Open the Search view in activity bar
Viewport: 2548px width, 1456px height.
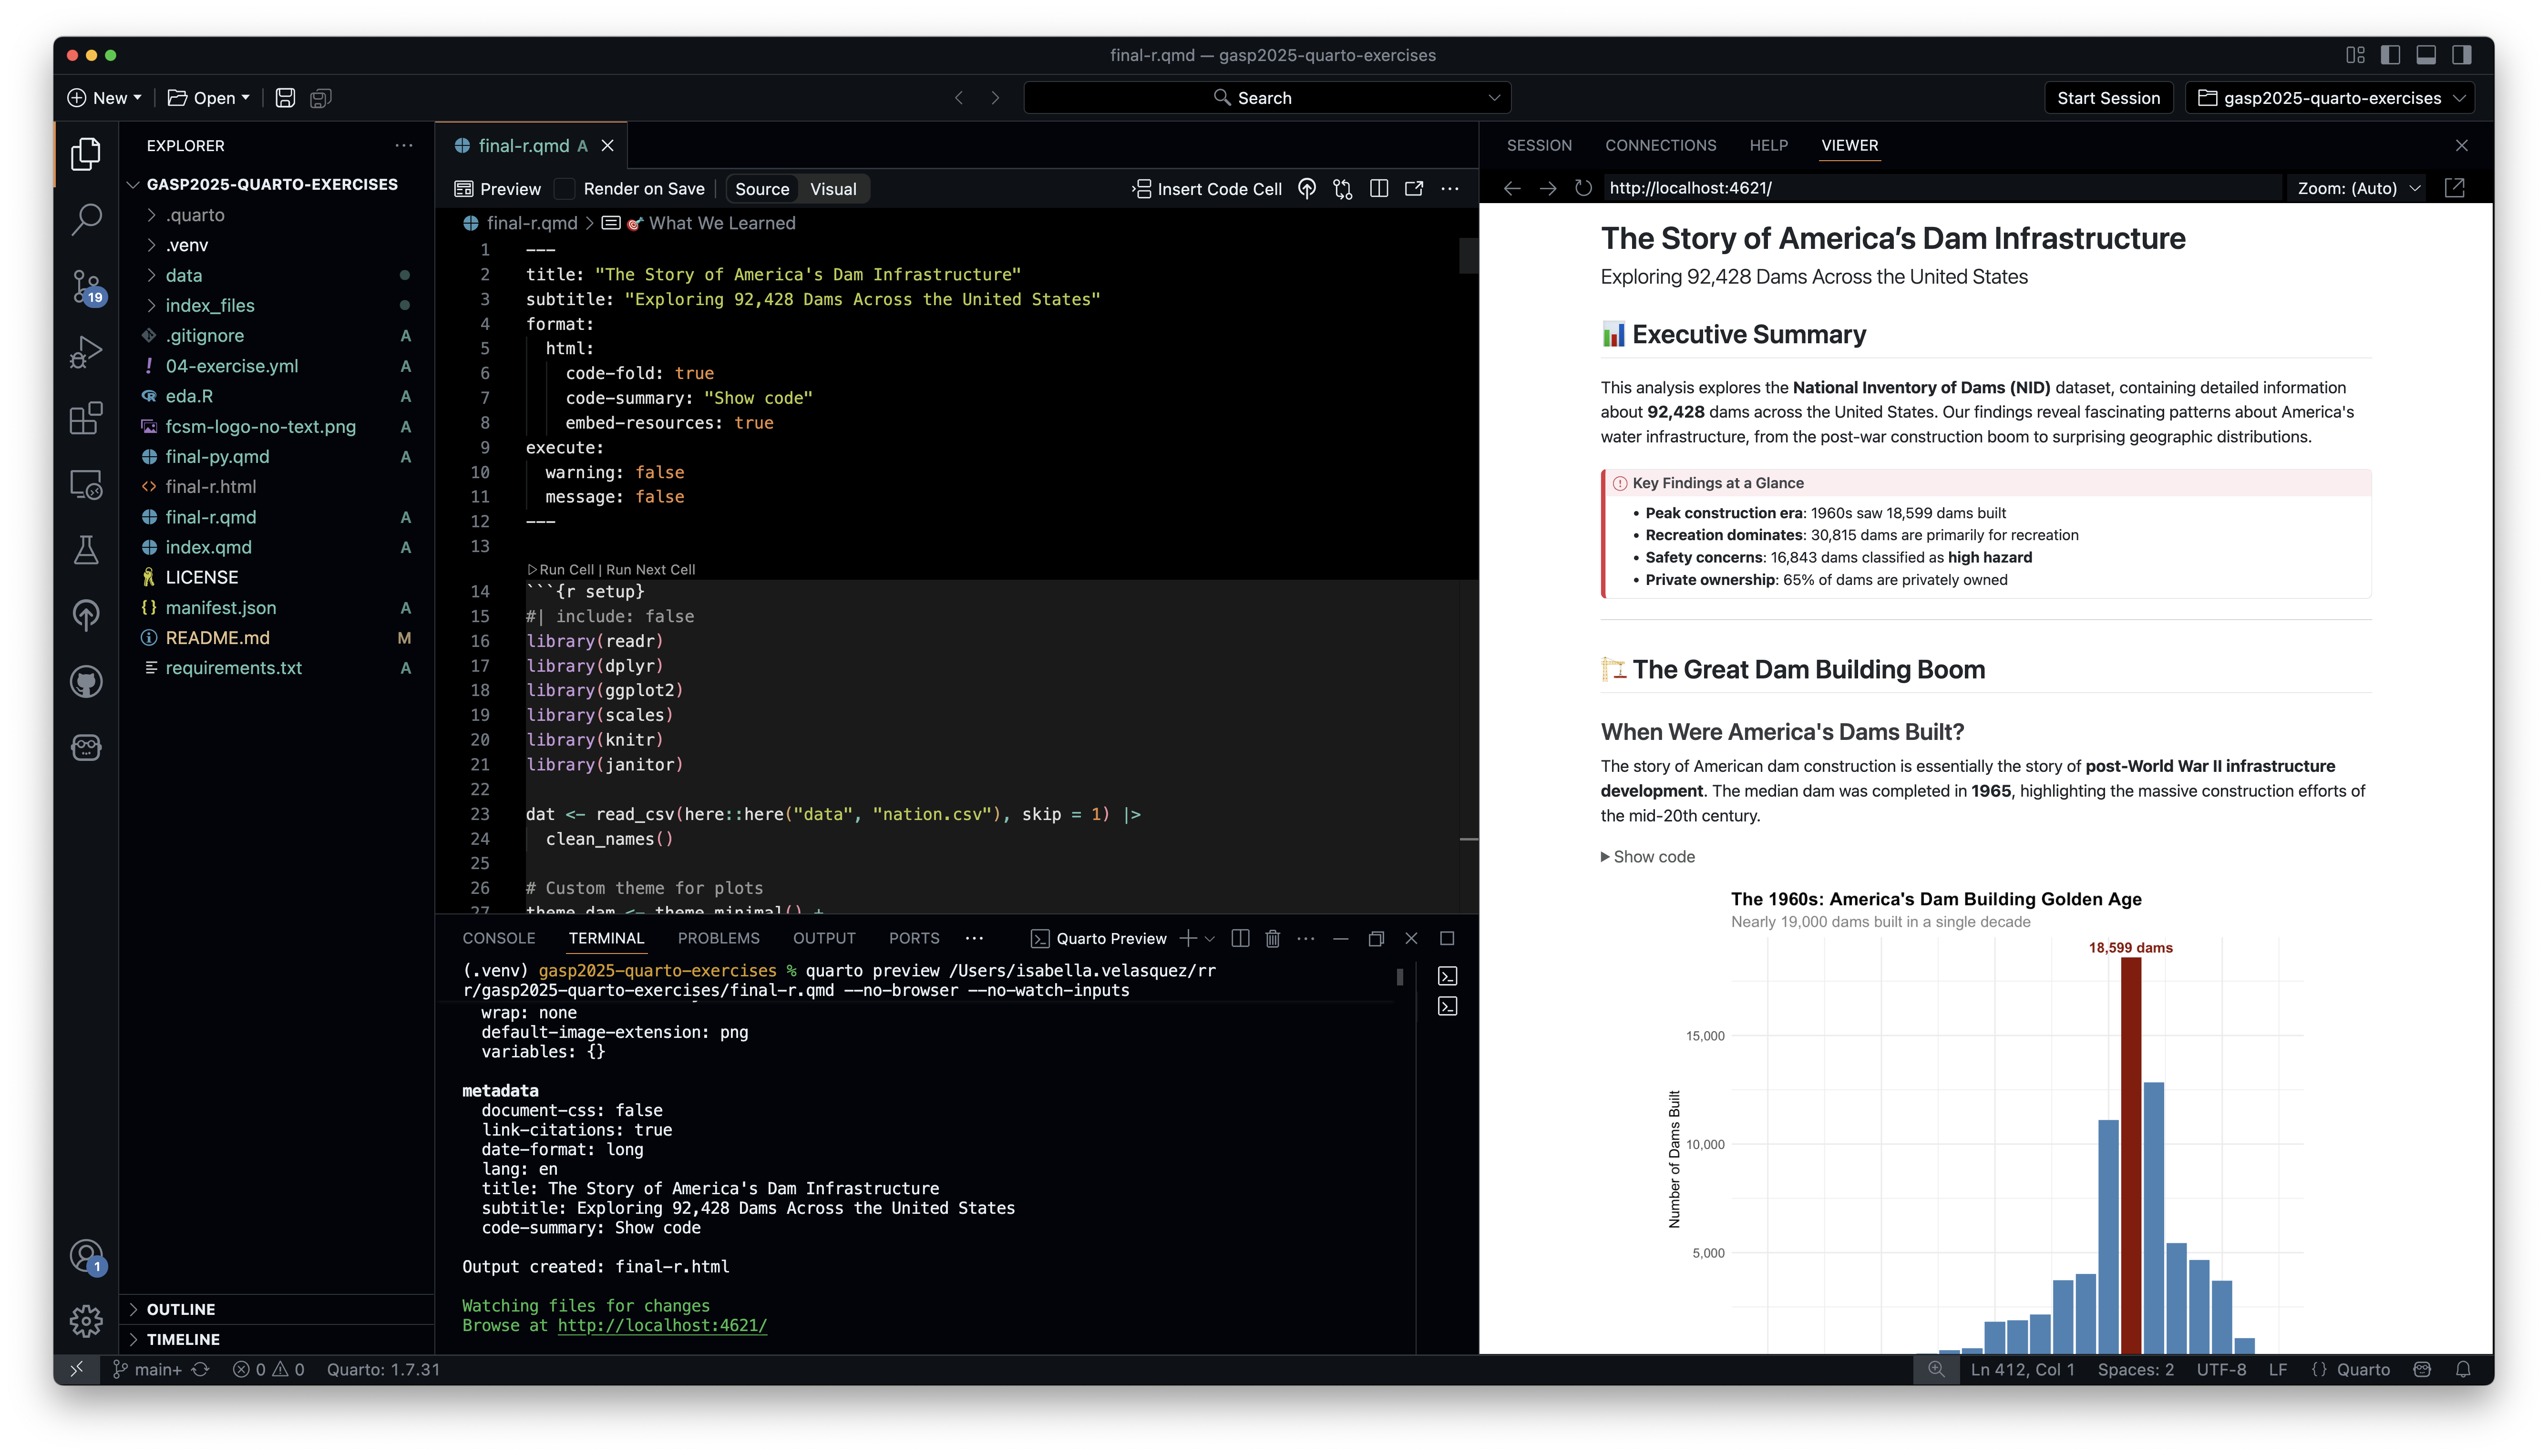pos(86,219)
